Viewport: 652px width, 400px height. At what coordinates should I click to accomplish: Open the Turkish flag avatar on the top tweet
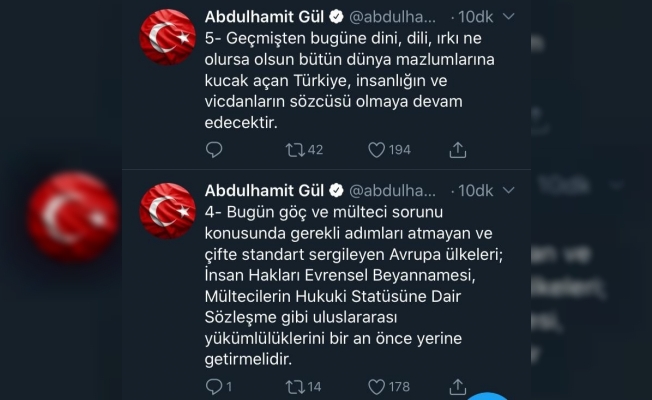169,39
